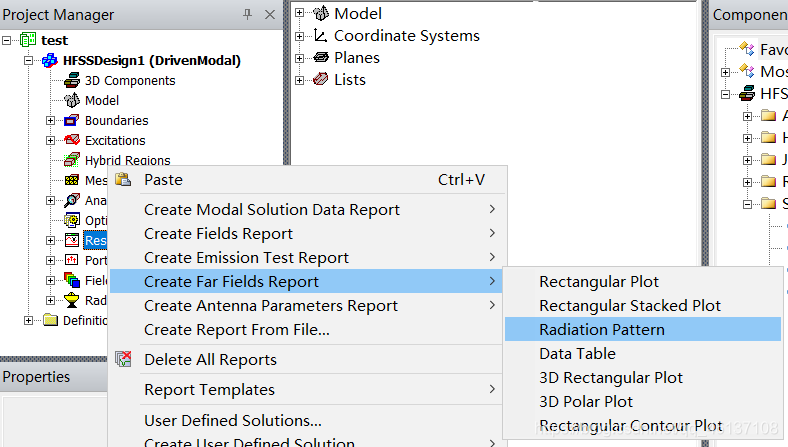
Task: Click the Definitions folder icon
Action: [x=50, y=320]
